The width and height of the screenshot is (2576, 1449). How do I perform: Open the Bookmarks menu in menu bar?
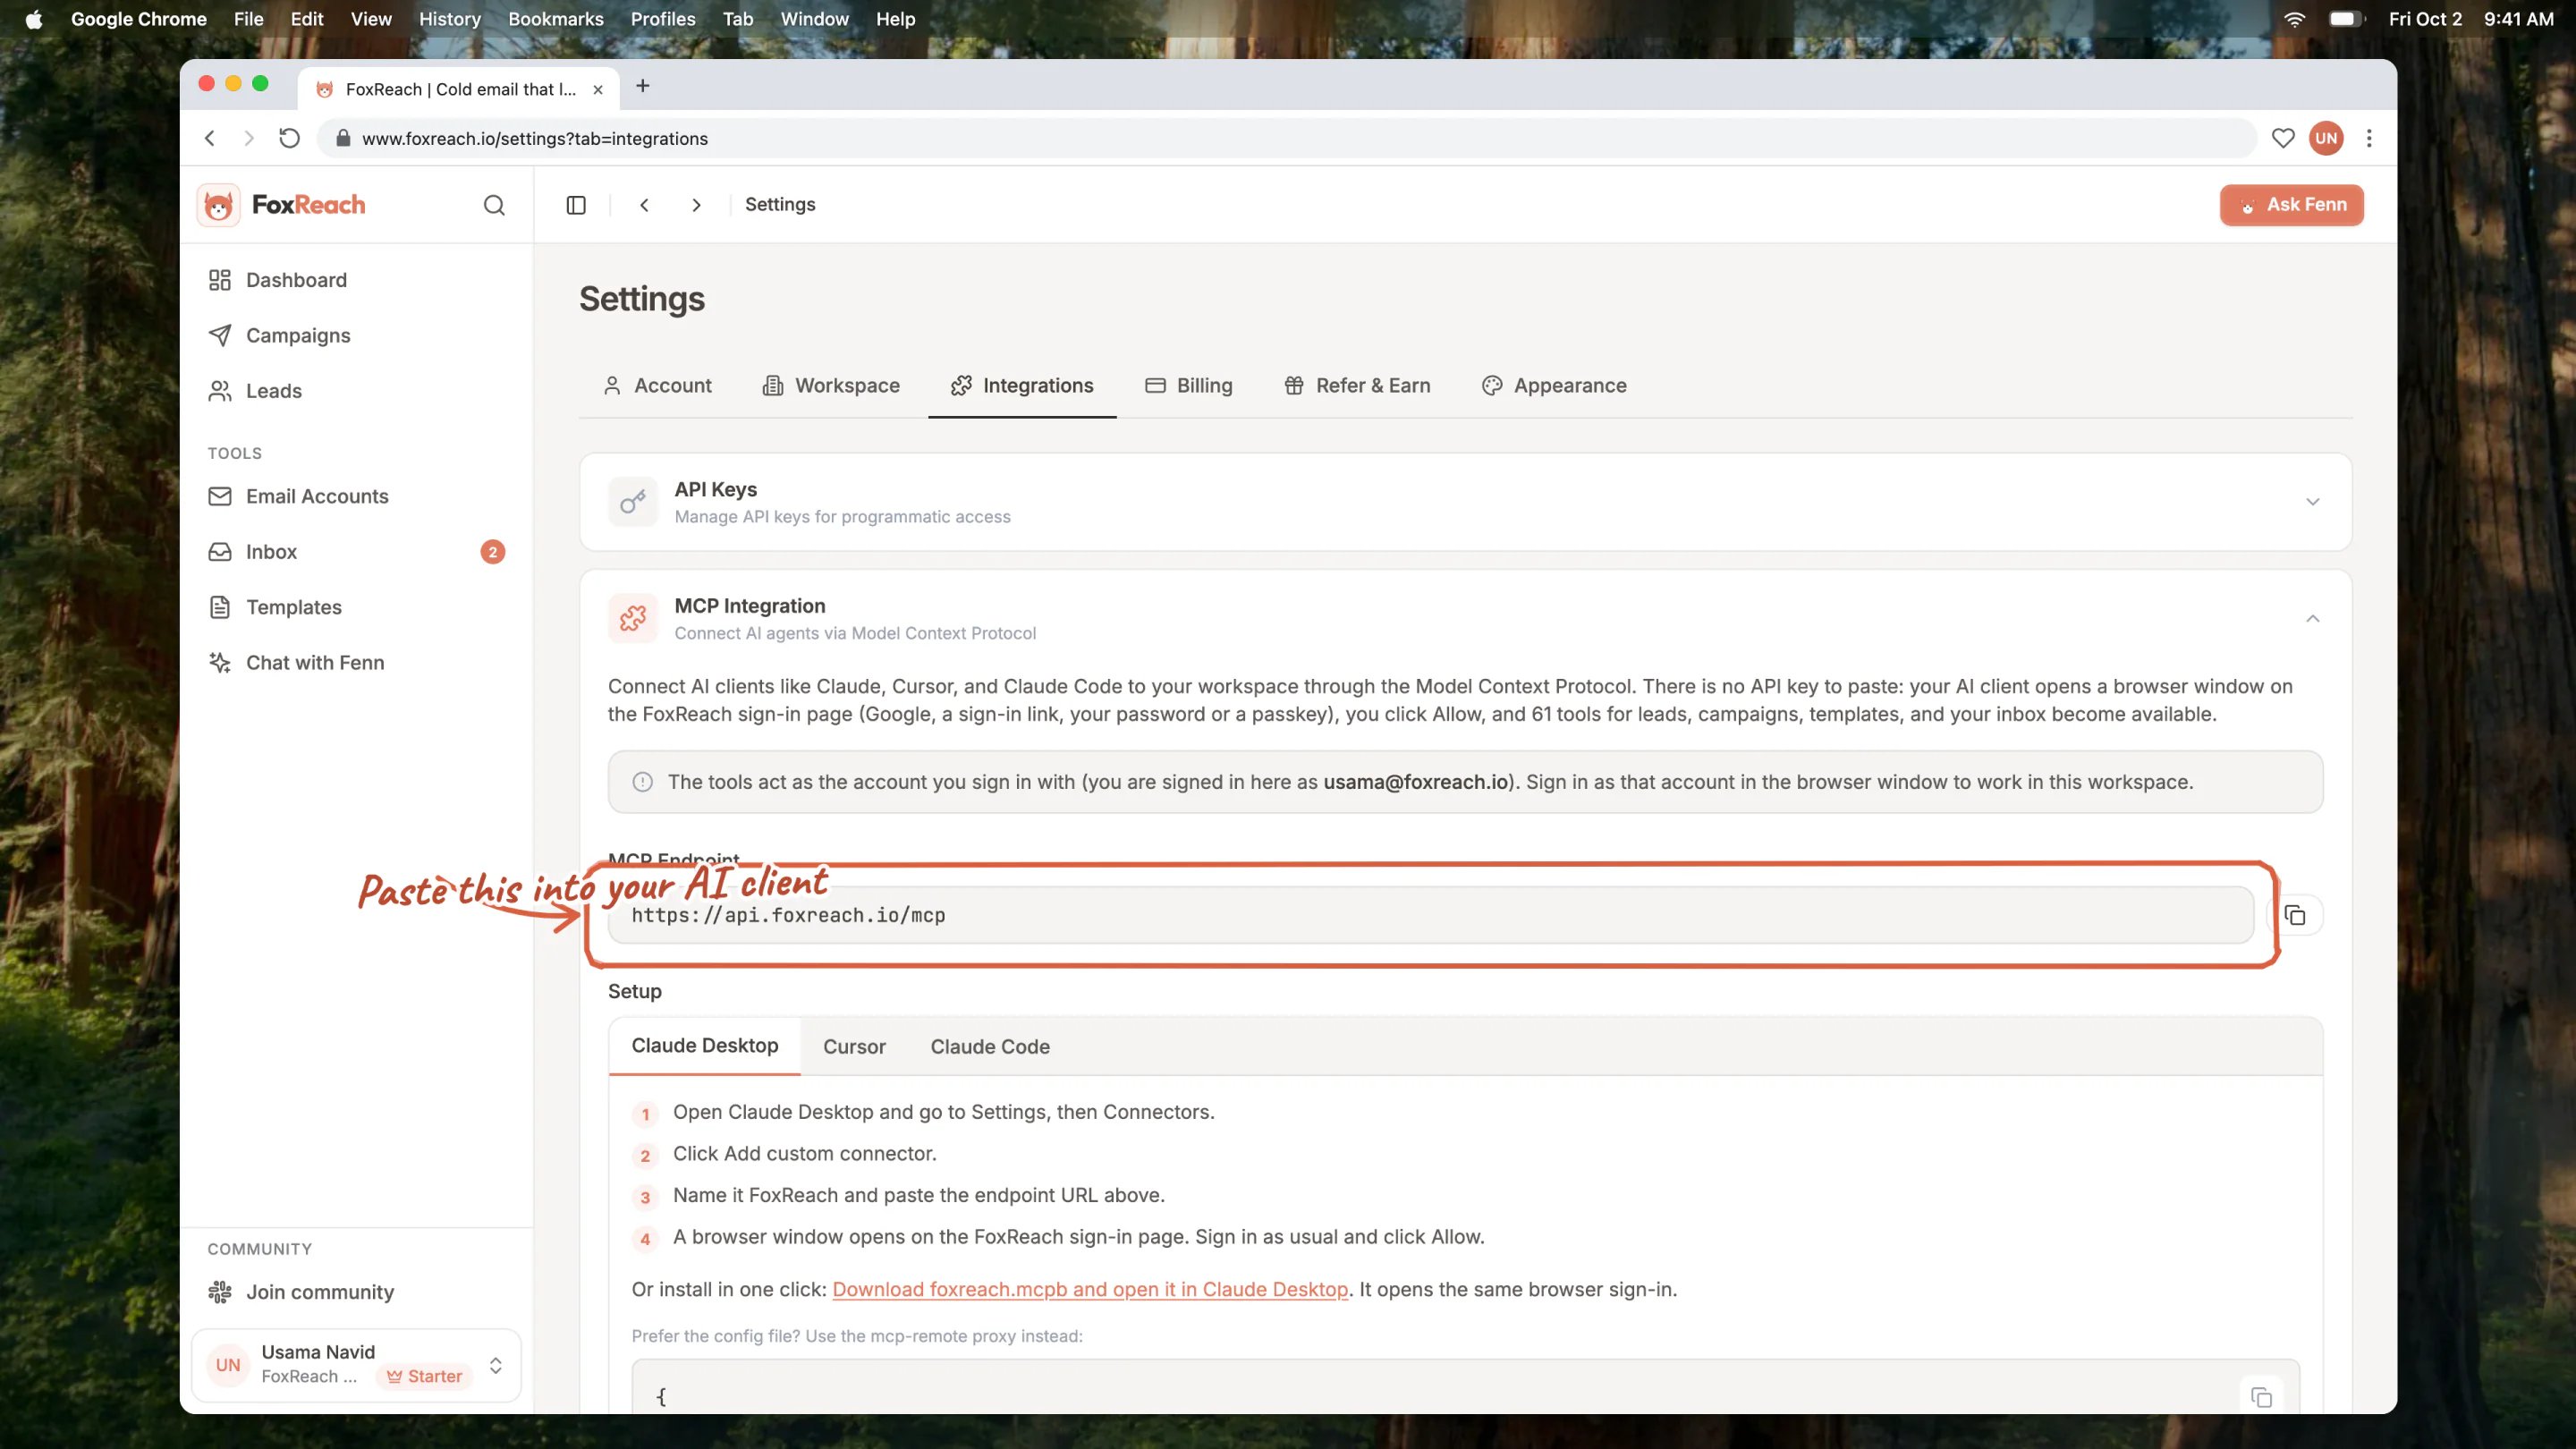[556, 19]
